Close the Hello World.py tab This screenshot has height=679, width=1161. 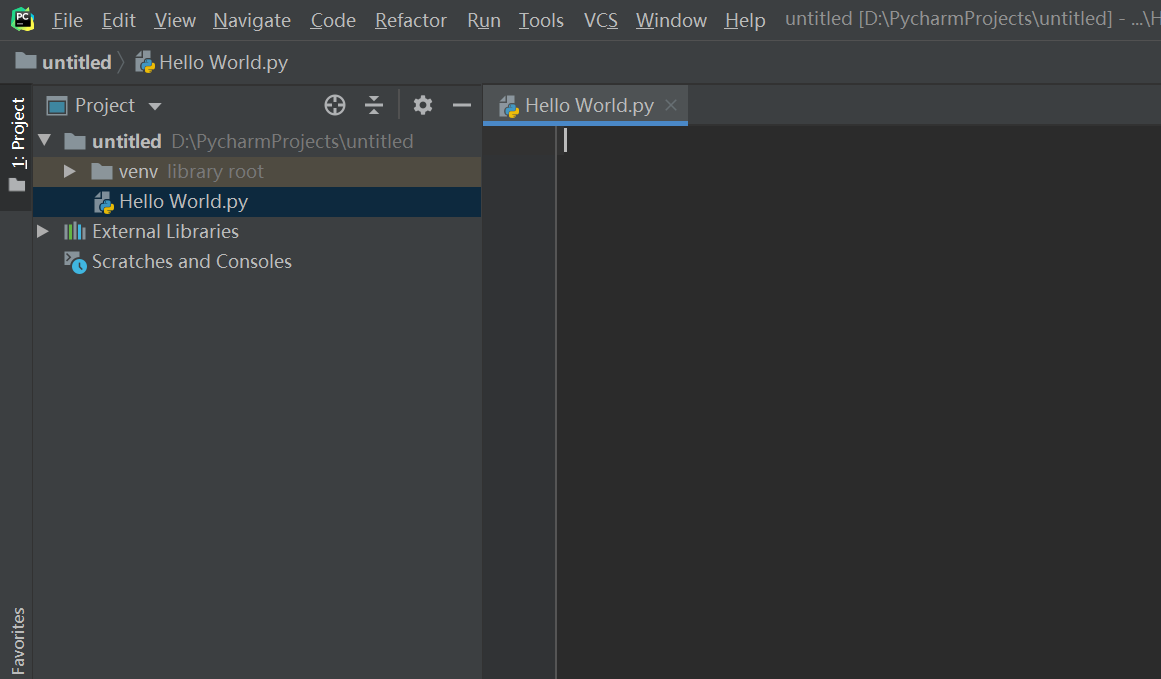[670, 104]
